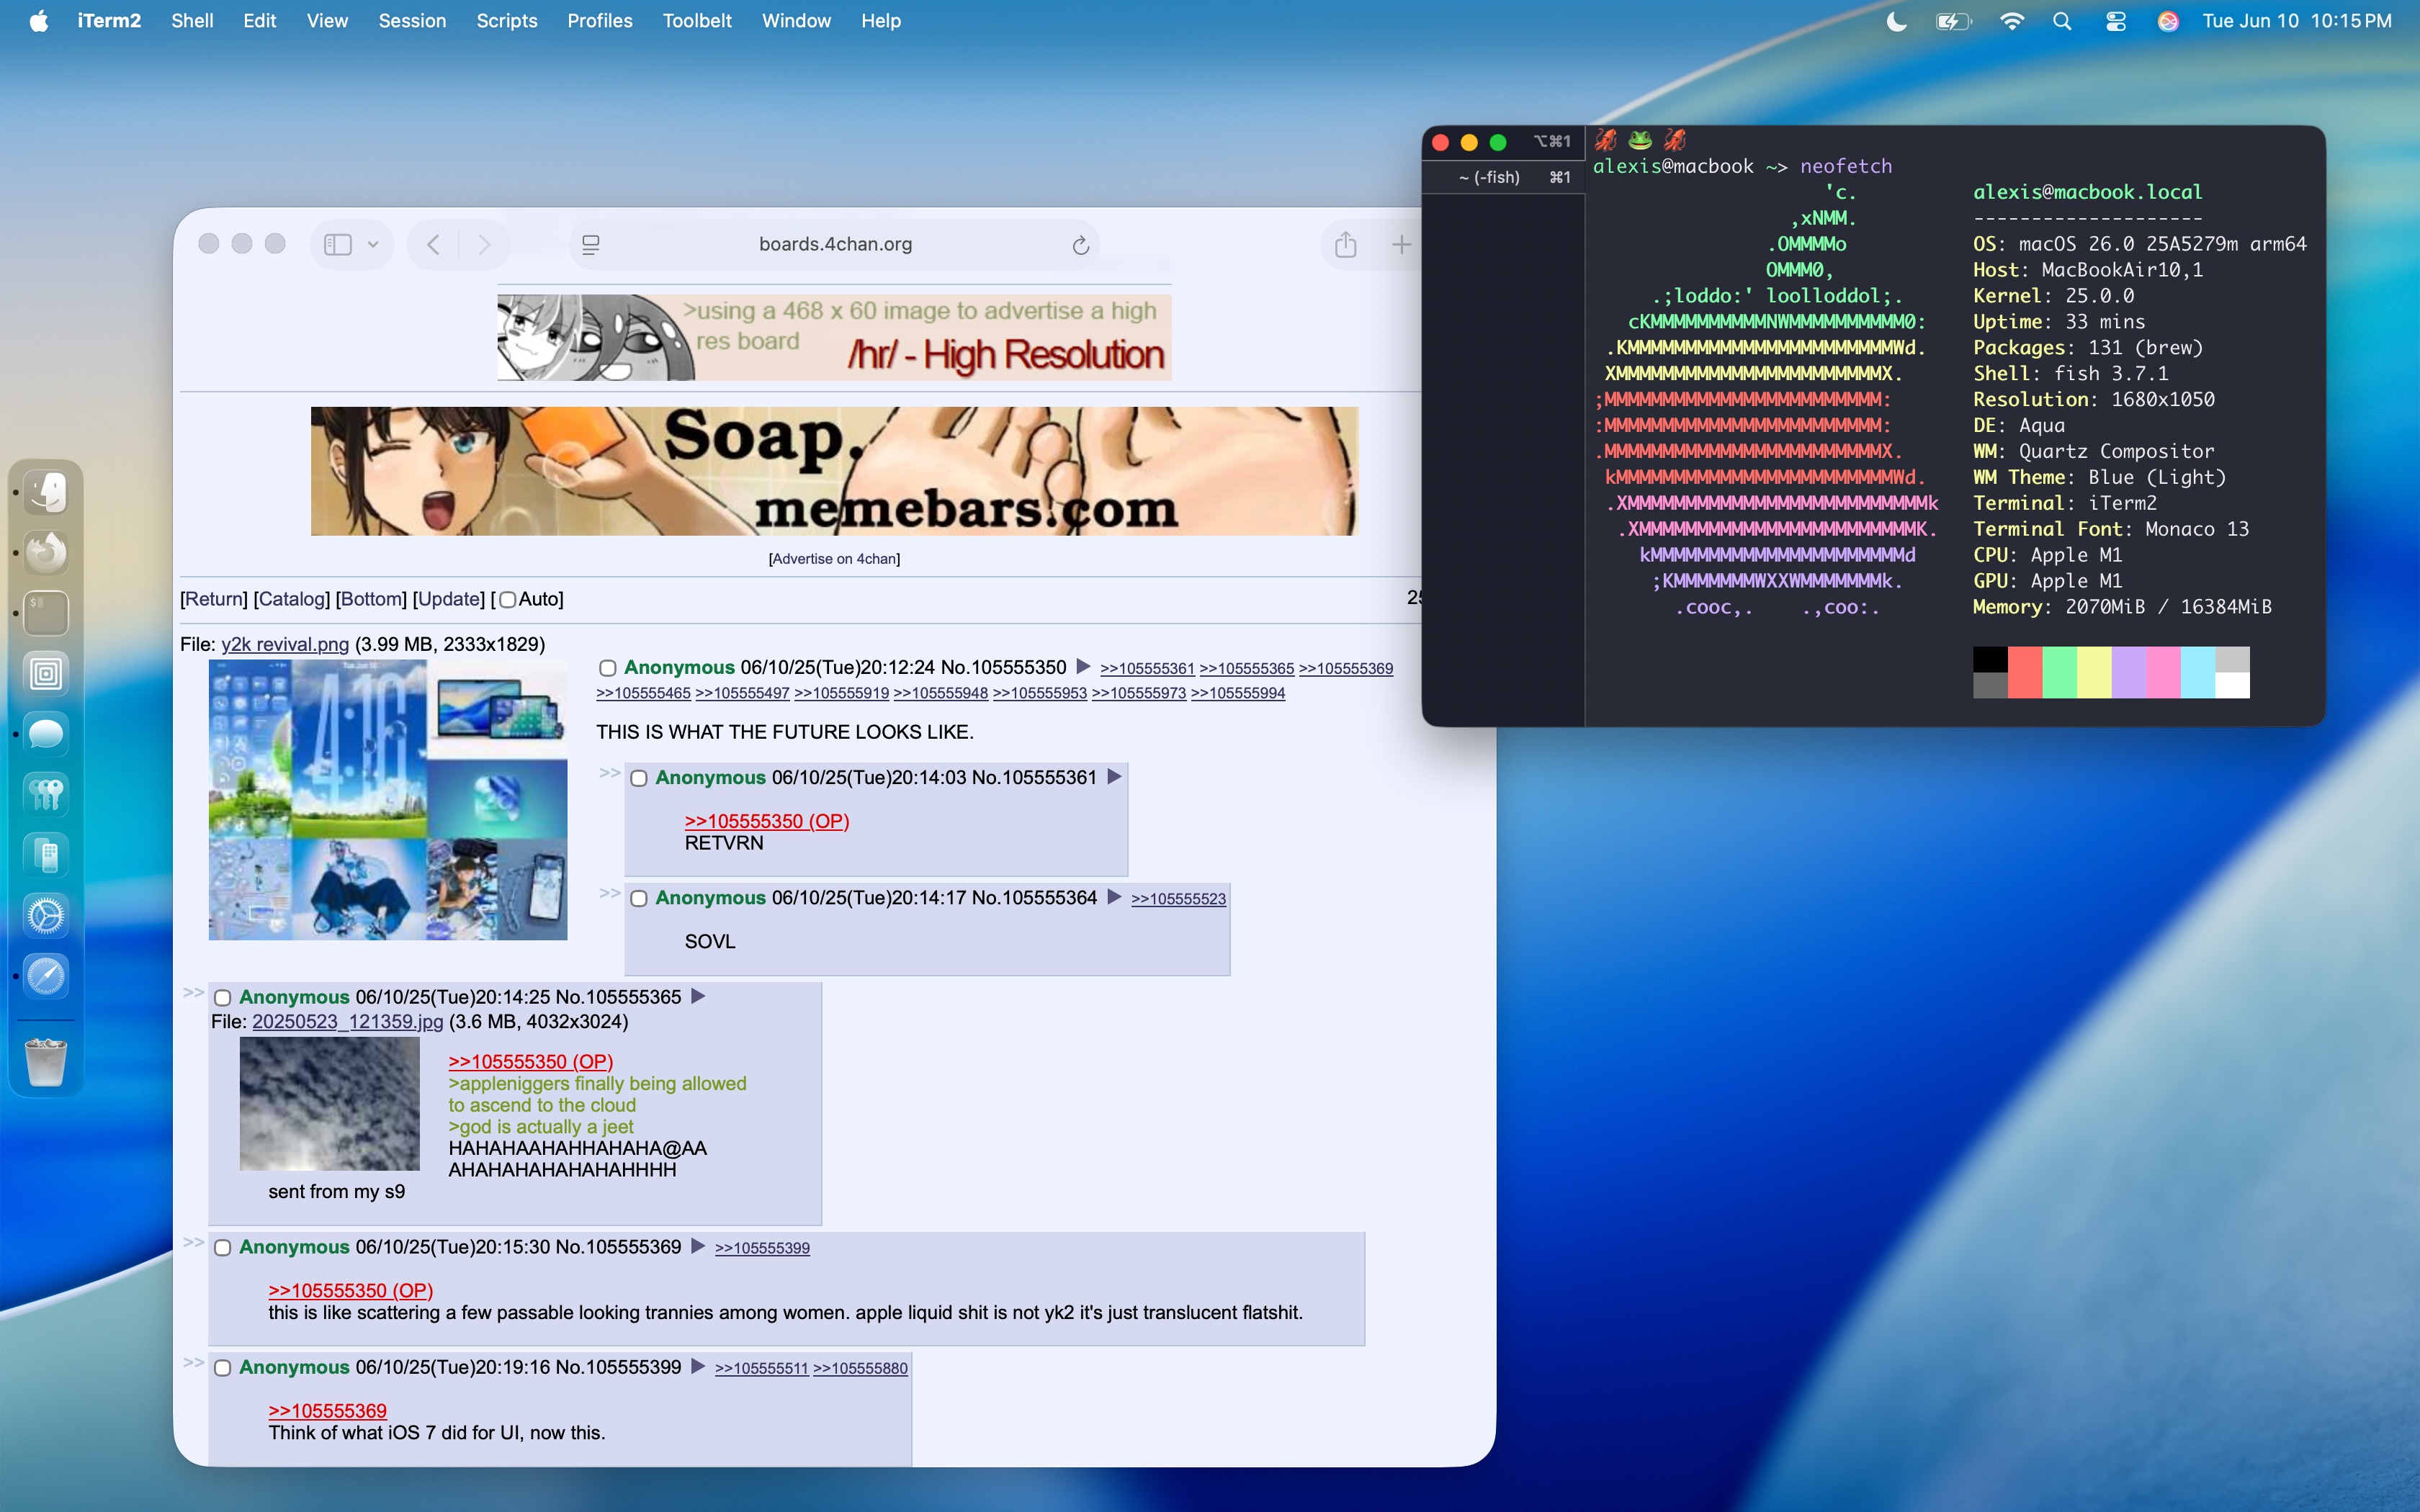This screenshot has height=1512, width=2420.
Task: Open Control Center from menu bar
Action: point(2116,21)
